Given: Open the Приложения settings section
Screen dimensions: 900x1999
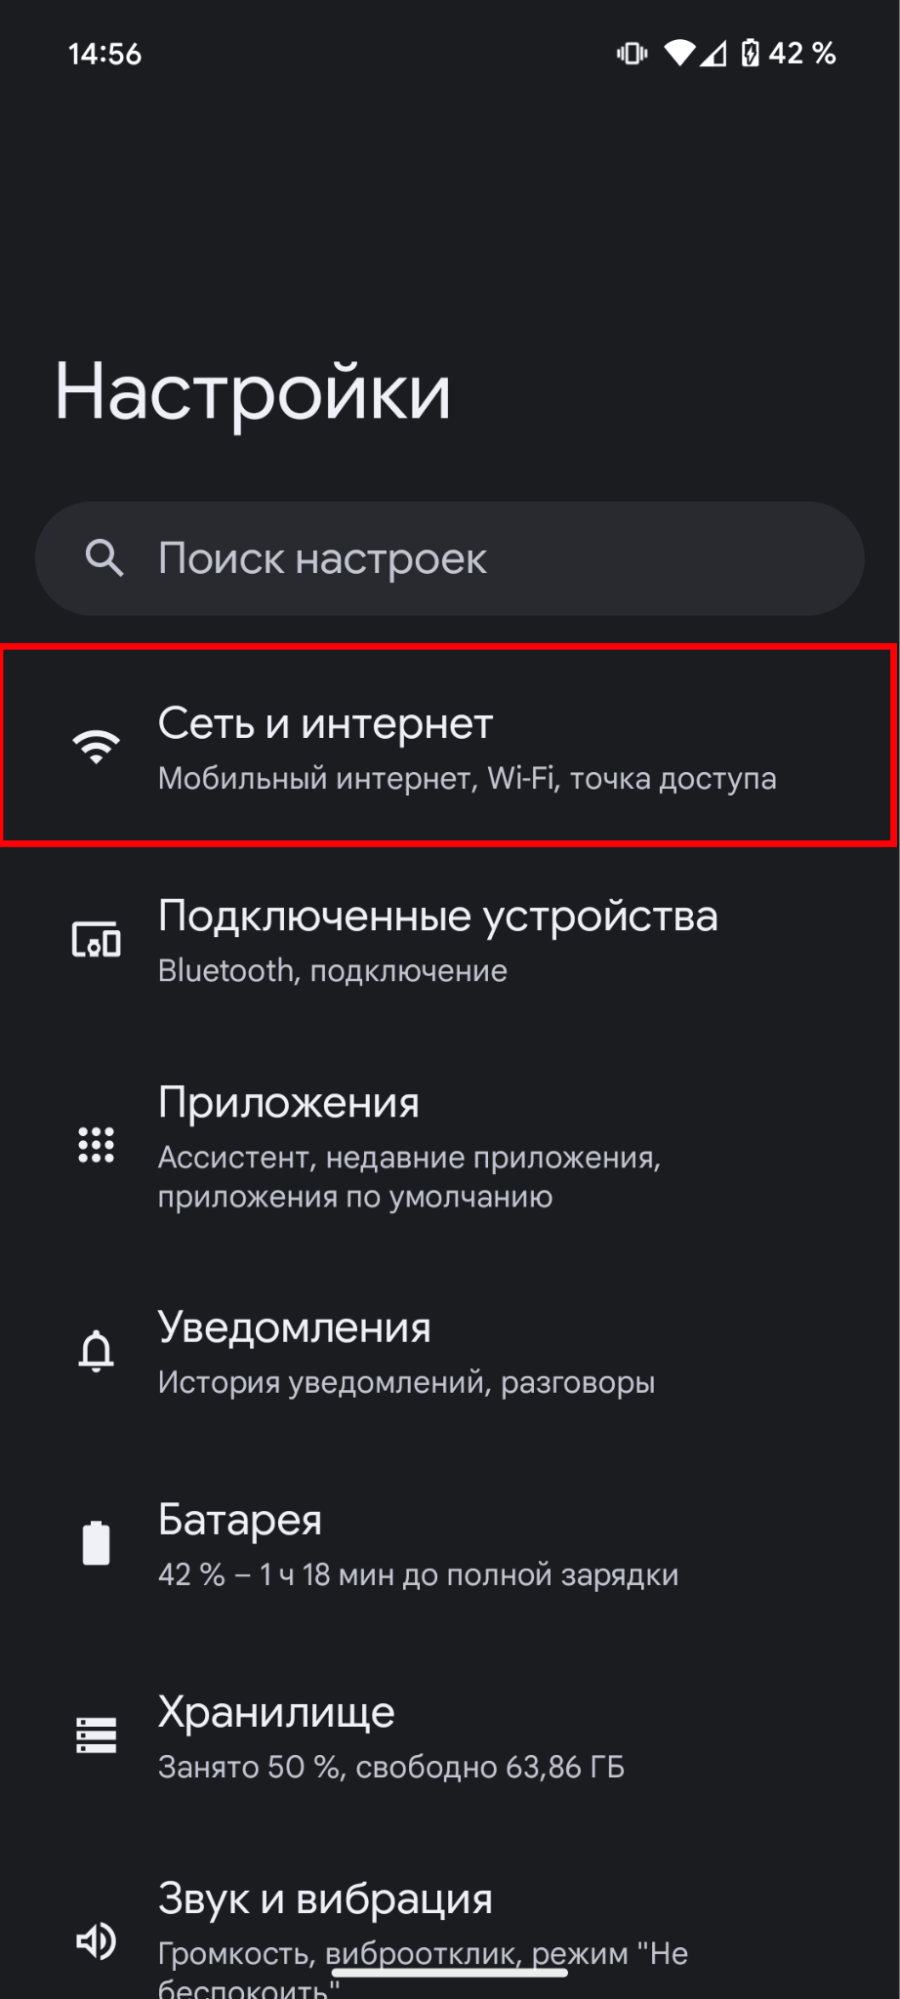Looking at the screenshot, I should coord(450,1146).
